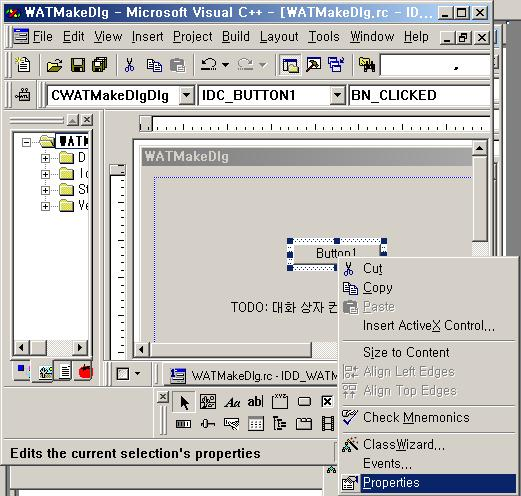Select the Slider control tool
Image resolution: width=521 pixels, height=496 pixels.
point(208,424)
